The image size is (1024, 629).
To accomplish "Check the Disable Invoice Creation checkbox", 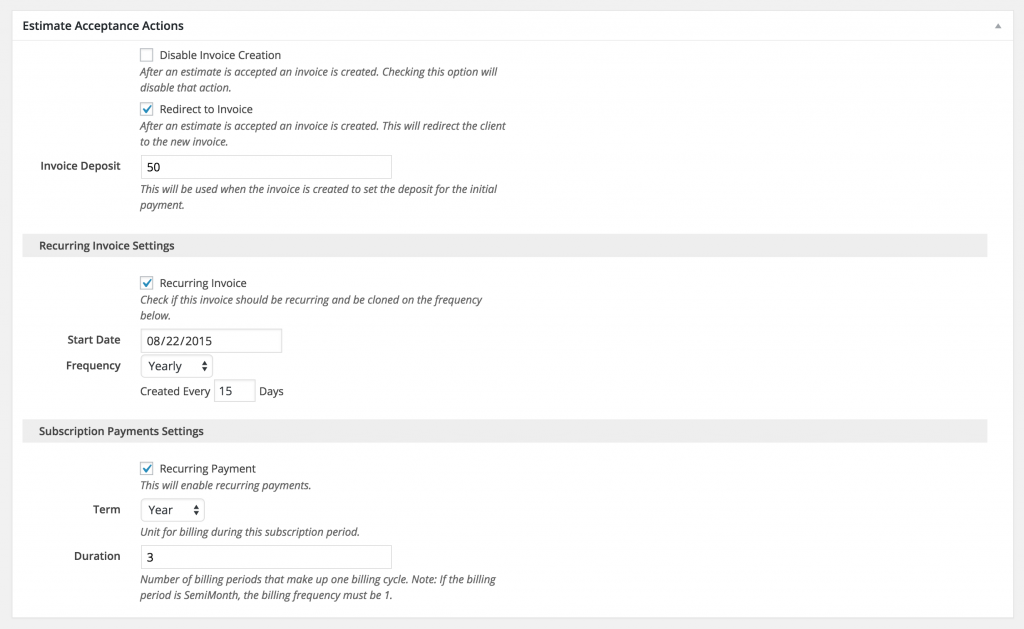I will 147,55.
